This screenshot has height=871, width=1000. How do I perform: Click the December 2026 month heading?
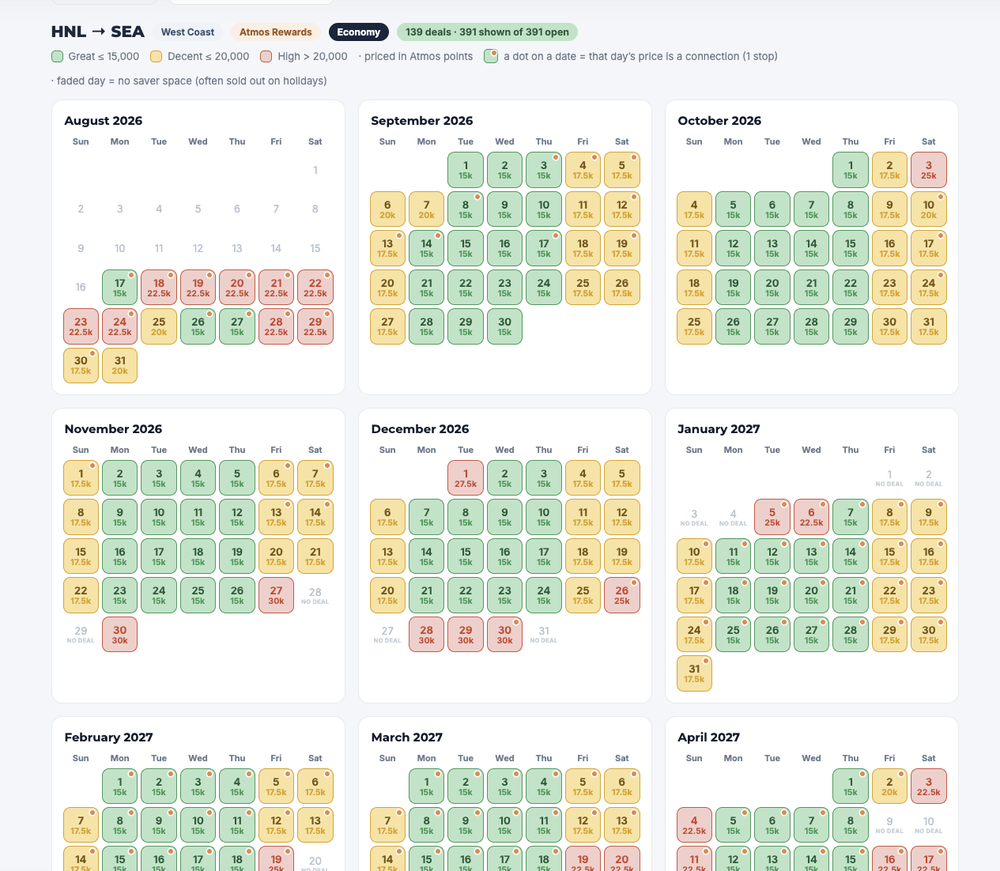pos(420,429)
